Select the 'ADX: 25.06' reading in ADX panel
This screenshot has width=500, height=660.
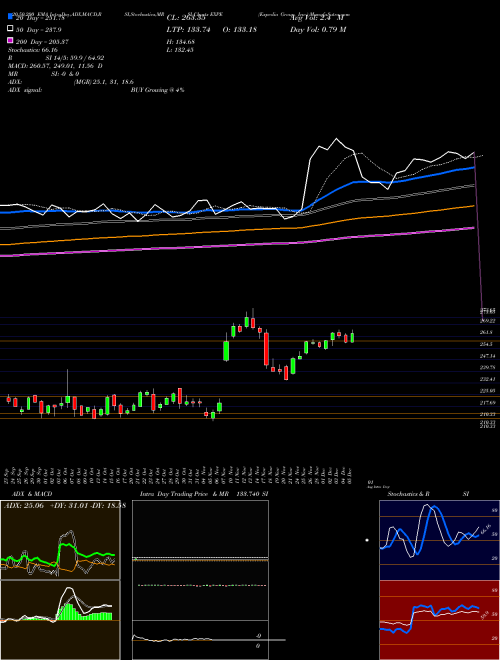(24, 506)
